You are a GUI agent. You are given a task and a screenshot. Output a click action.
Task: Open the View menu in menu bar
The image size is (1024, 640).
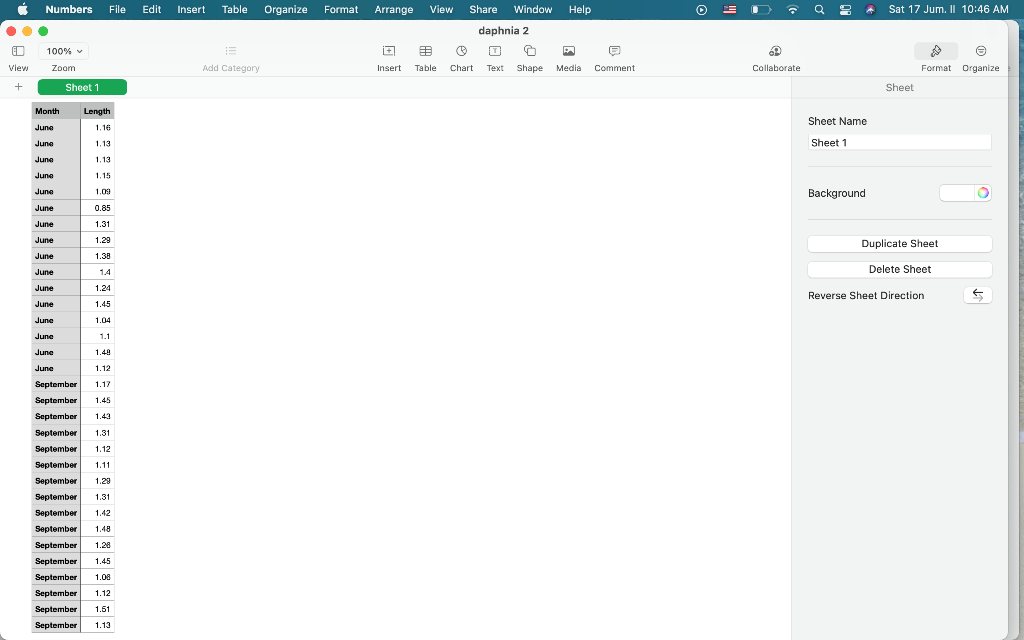441,9
